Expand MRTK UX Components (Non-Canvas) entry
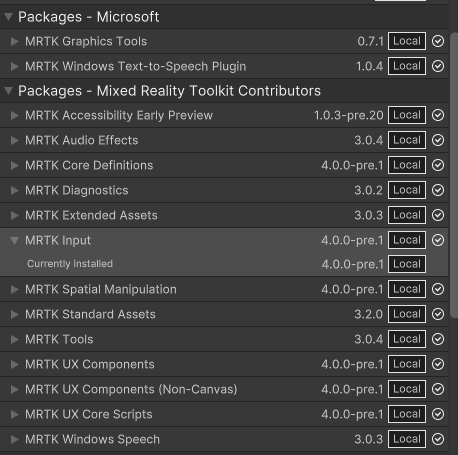 point(15,389)
